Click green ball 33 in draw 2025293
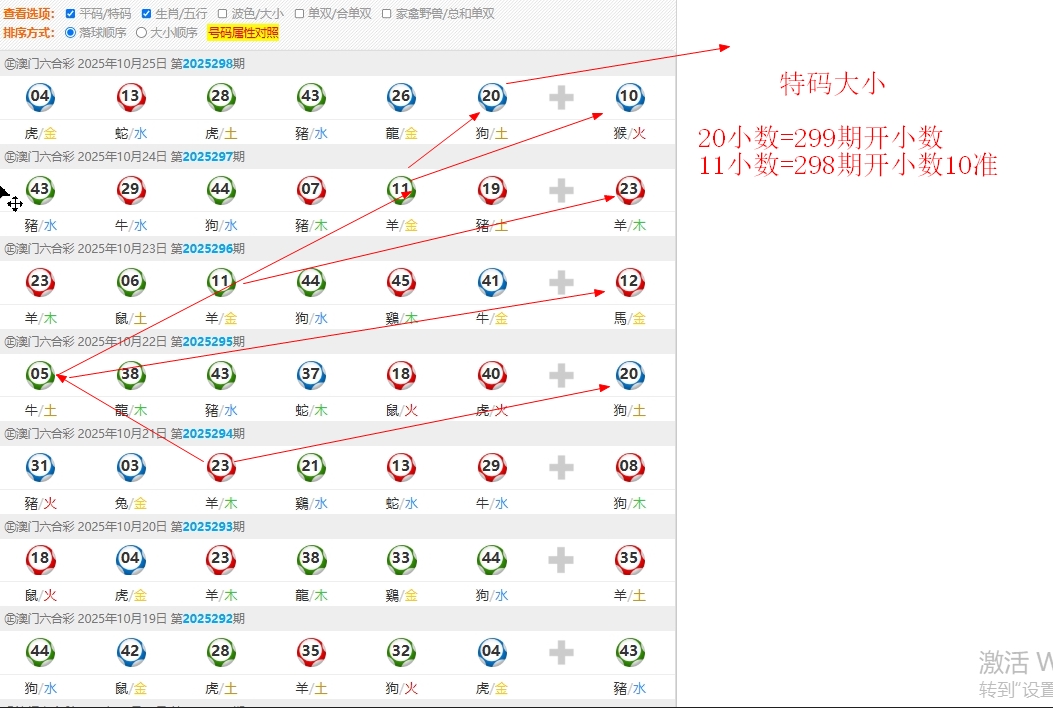This screenshot has width=1053, height=708. click(401, 559)
